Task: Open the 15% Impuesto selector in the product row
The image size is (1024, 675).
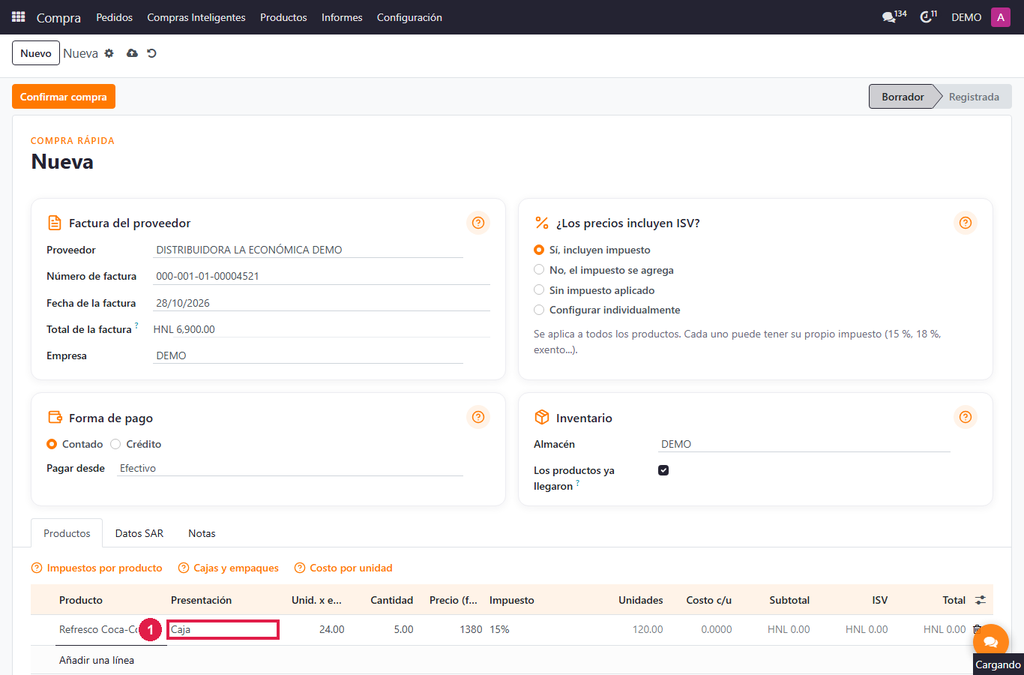Action: [x=500, y=629]
